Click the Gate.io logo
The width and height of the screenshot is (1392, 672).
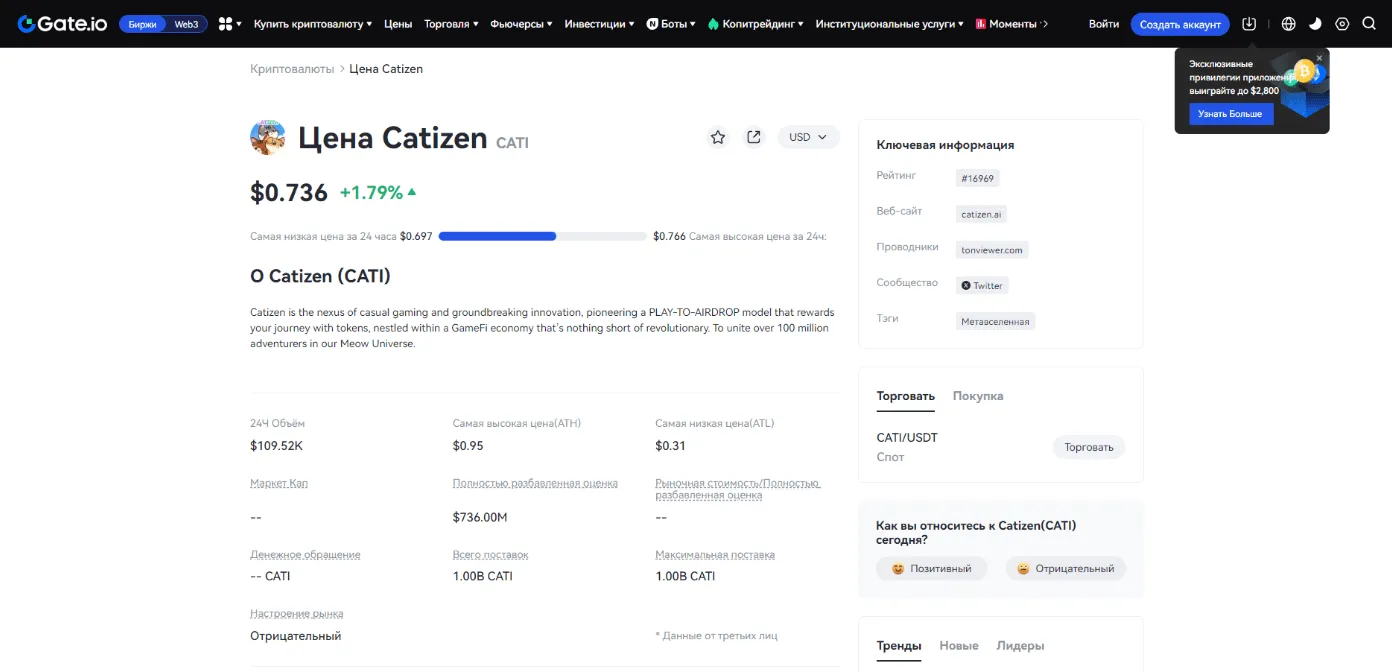tap(63, 24)
